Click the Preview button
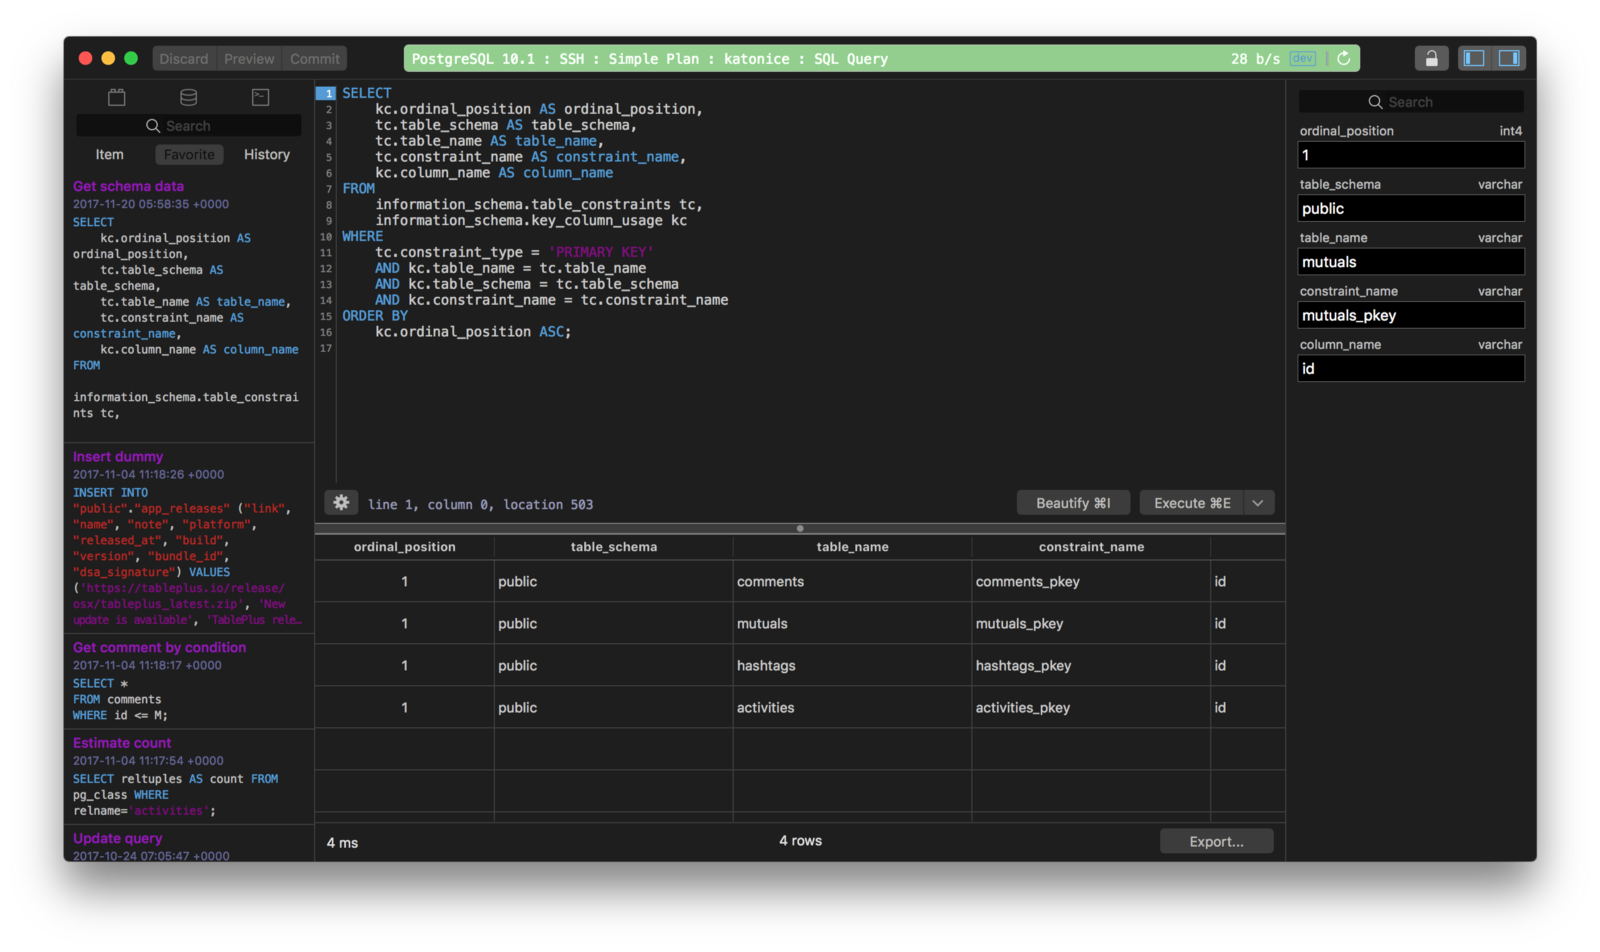1600x952 pixels. tap(249, 59)
